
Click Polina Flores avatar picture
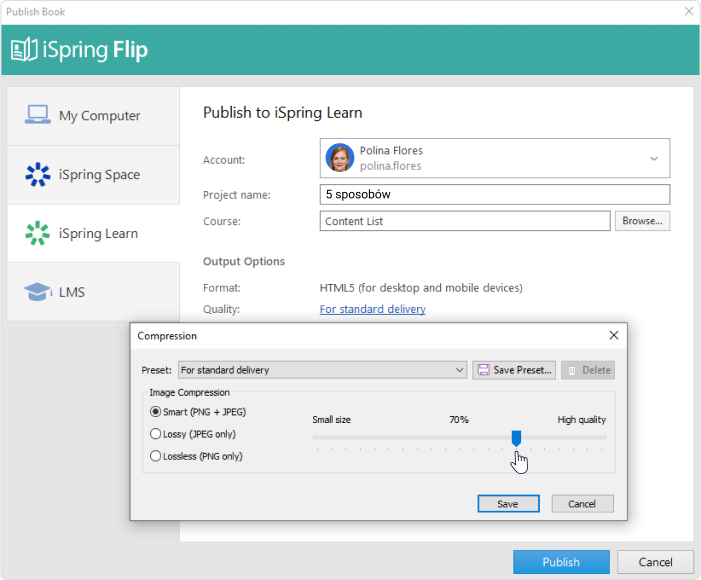click(340, 158)
